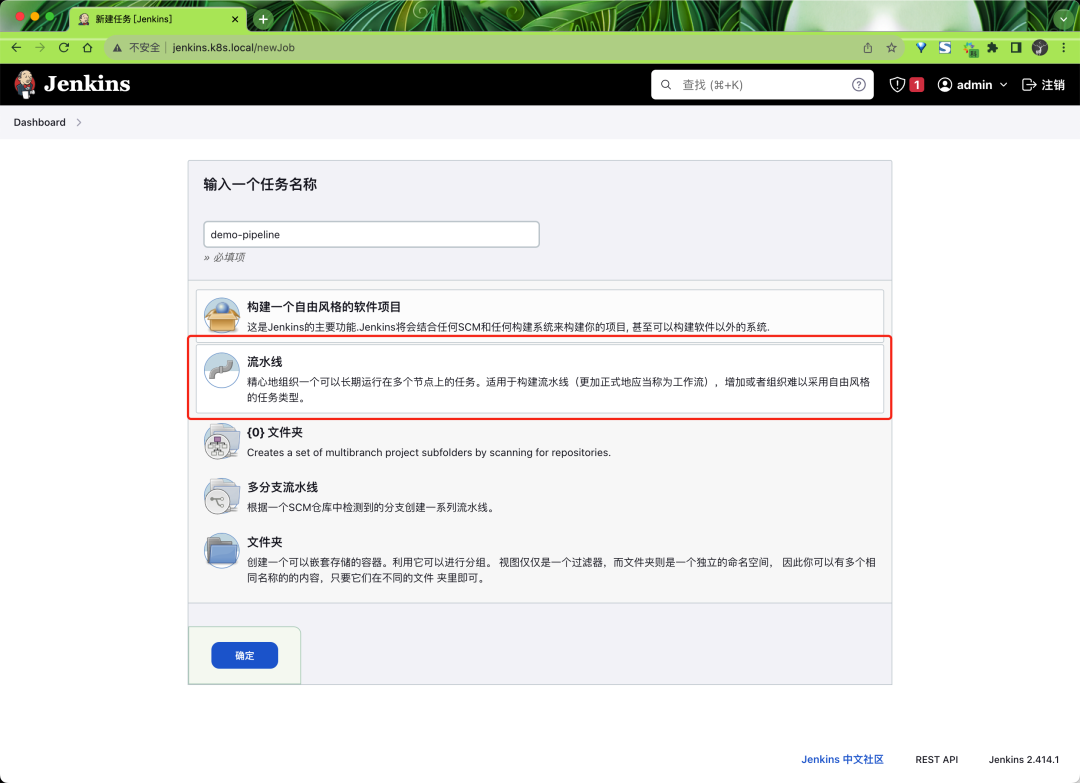
Task: Click the colorful gear extension icon
Action: click(970, 48)
